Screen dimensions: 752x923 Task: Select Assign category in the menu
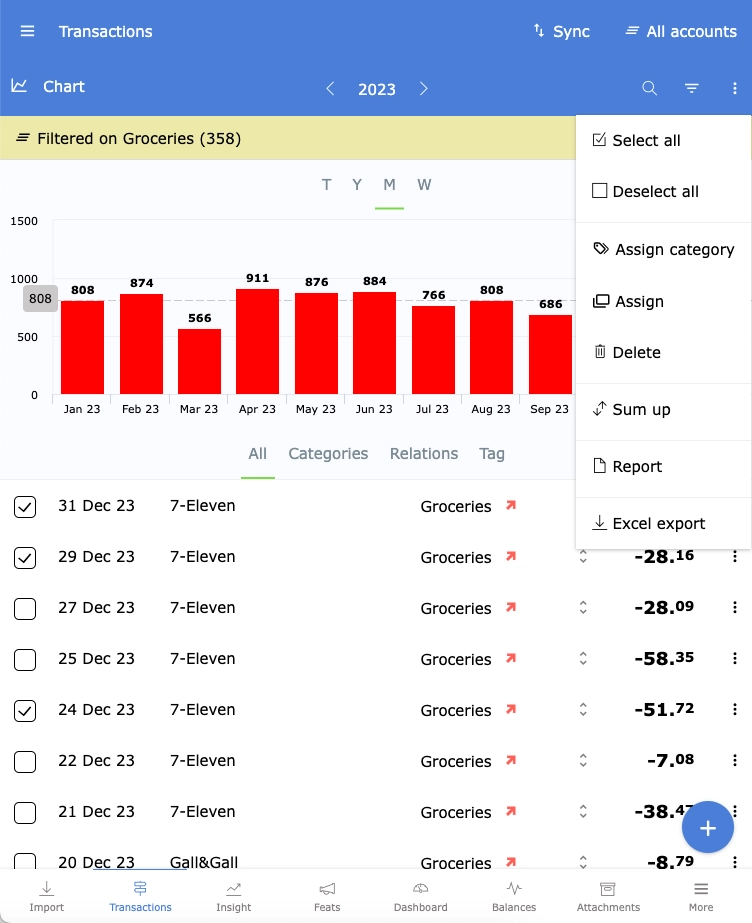click(673, 249)
